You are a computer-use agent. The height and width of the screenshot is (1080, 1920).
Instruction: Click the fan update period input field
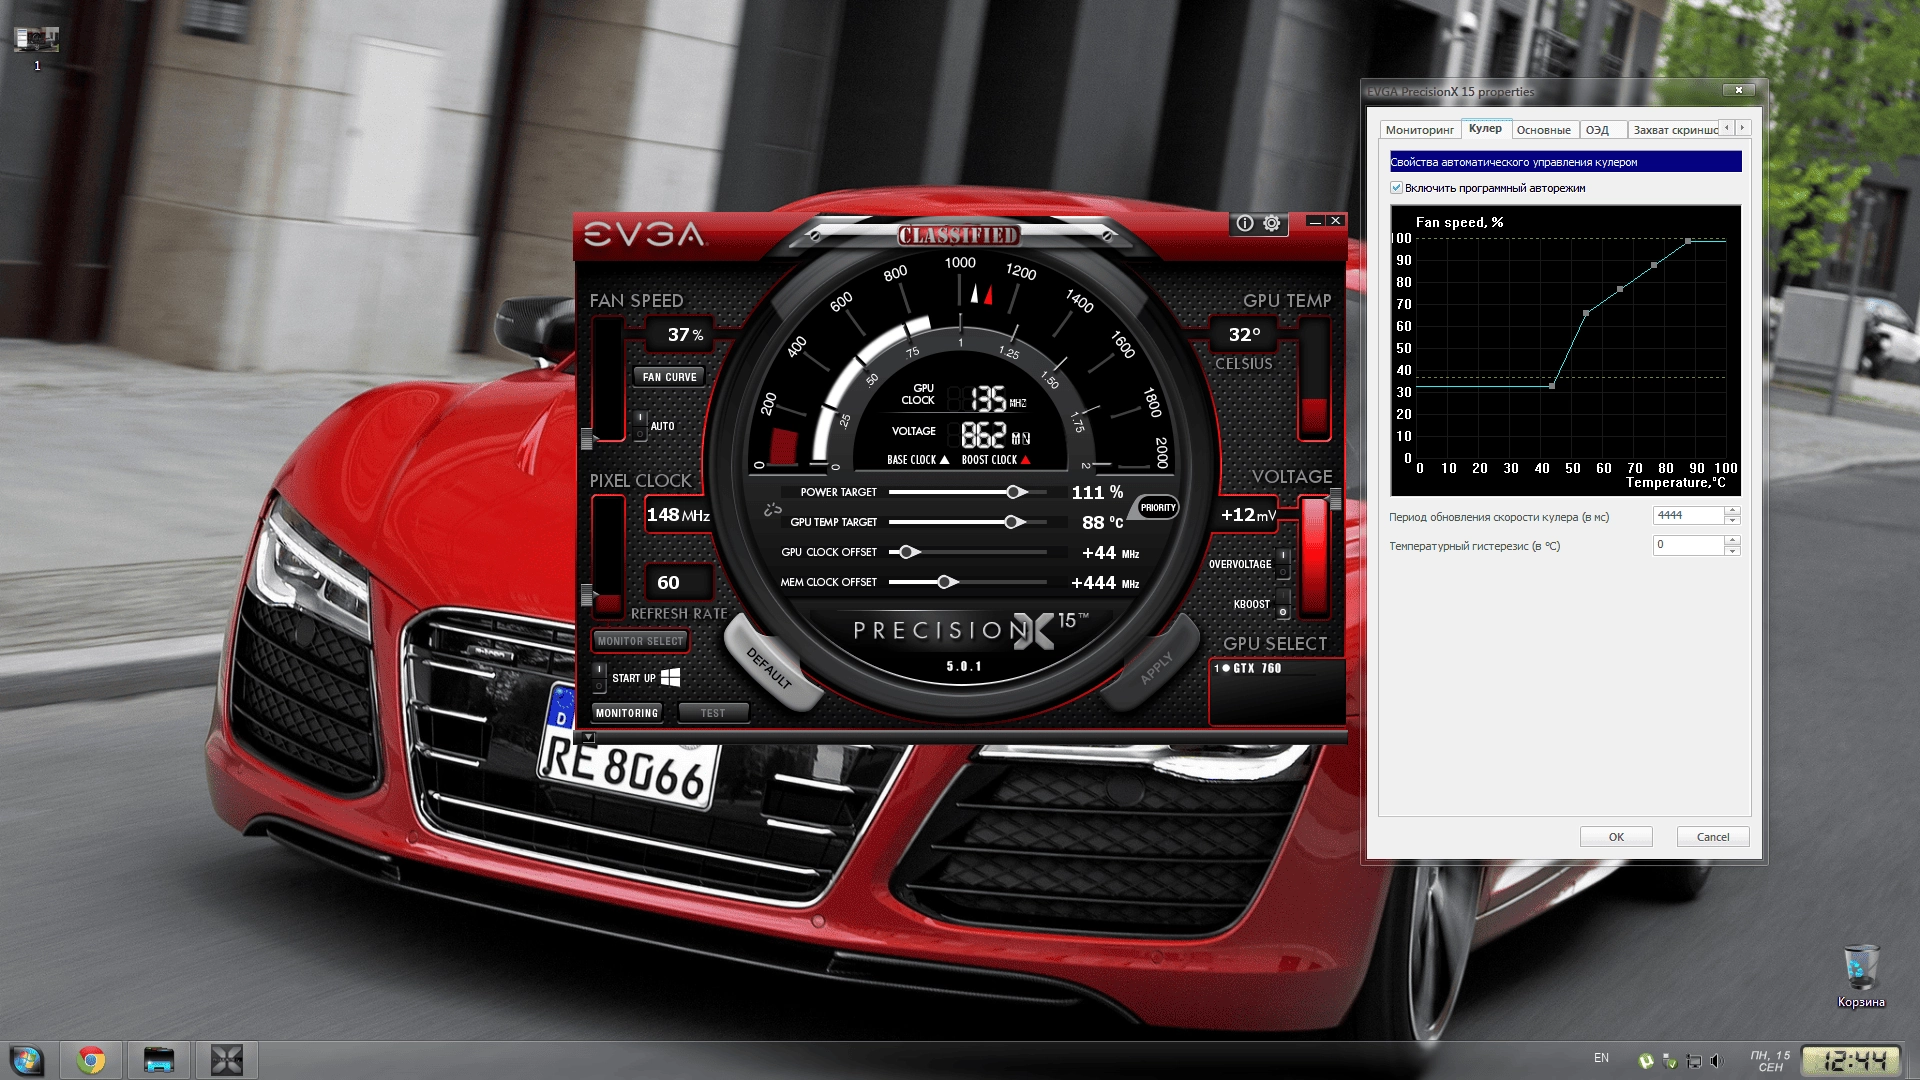[x=1688, y=515]
